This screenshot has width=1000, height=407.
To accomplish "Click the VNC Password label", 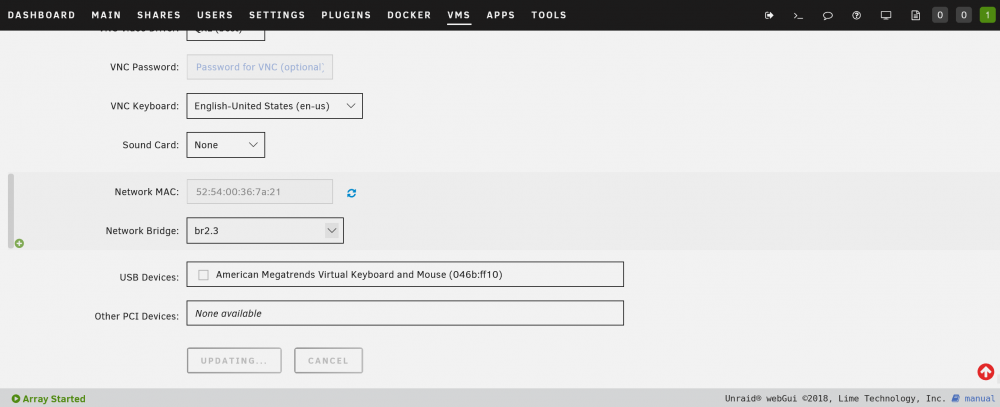I will tap(144, 67).
